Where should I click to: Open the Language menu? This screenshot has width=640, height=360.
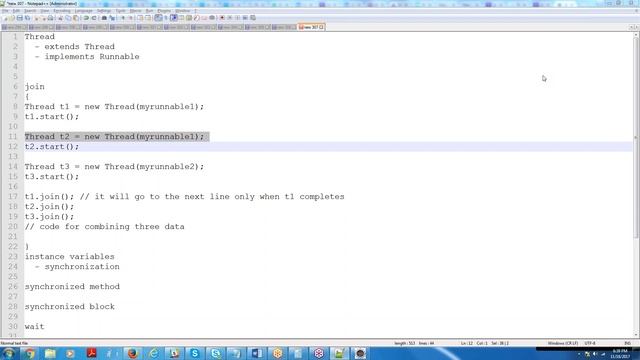(x=84, y=11)
